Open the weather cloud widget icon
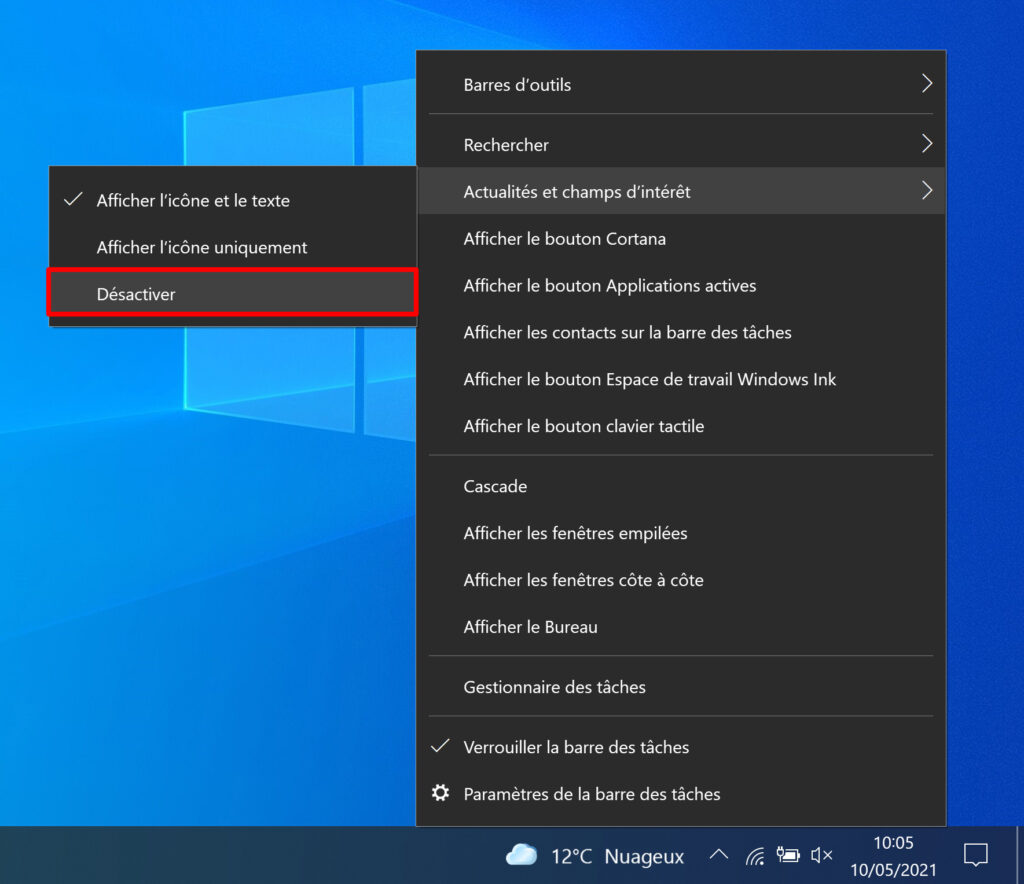Viewport: 1024px width, 884px height. tap(521, 855)
